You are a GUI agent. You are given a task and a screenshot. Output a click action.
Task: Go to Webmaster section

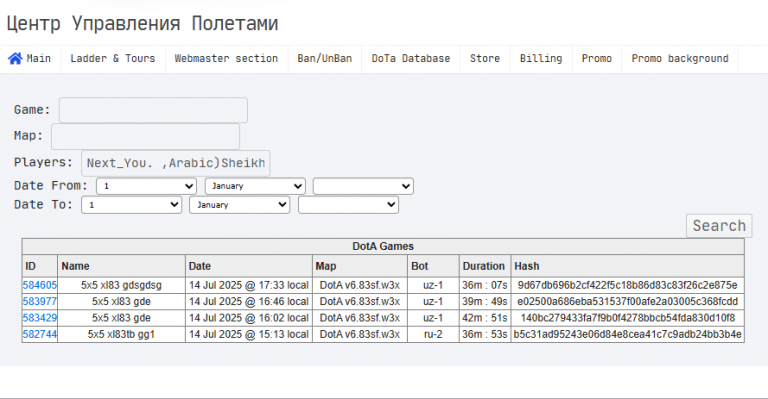coord(226,59)
